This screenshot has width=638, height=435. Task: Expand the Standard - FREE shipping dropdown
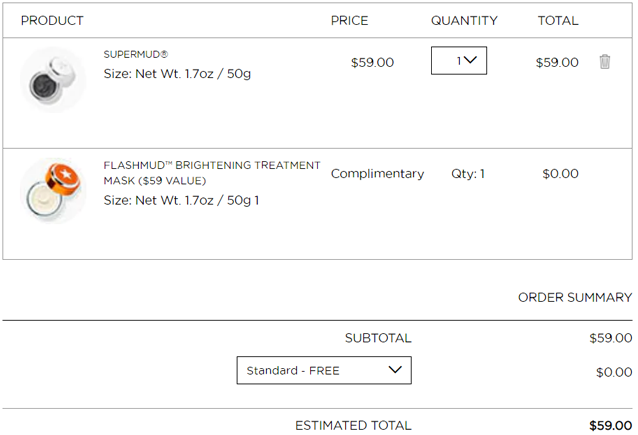click(x=324, y=370)
